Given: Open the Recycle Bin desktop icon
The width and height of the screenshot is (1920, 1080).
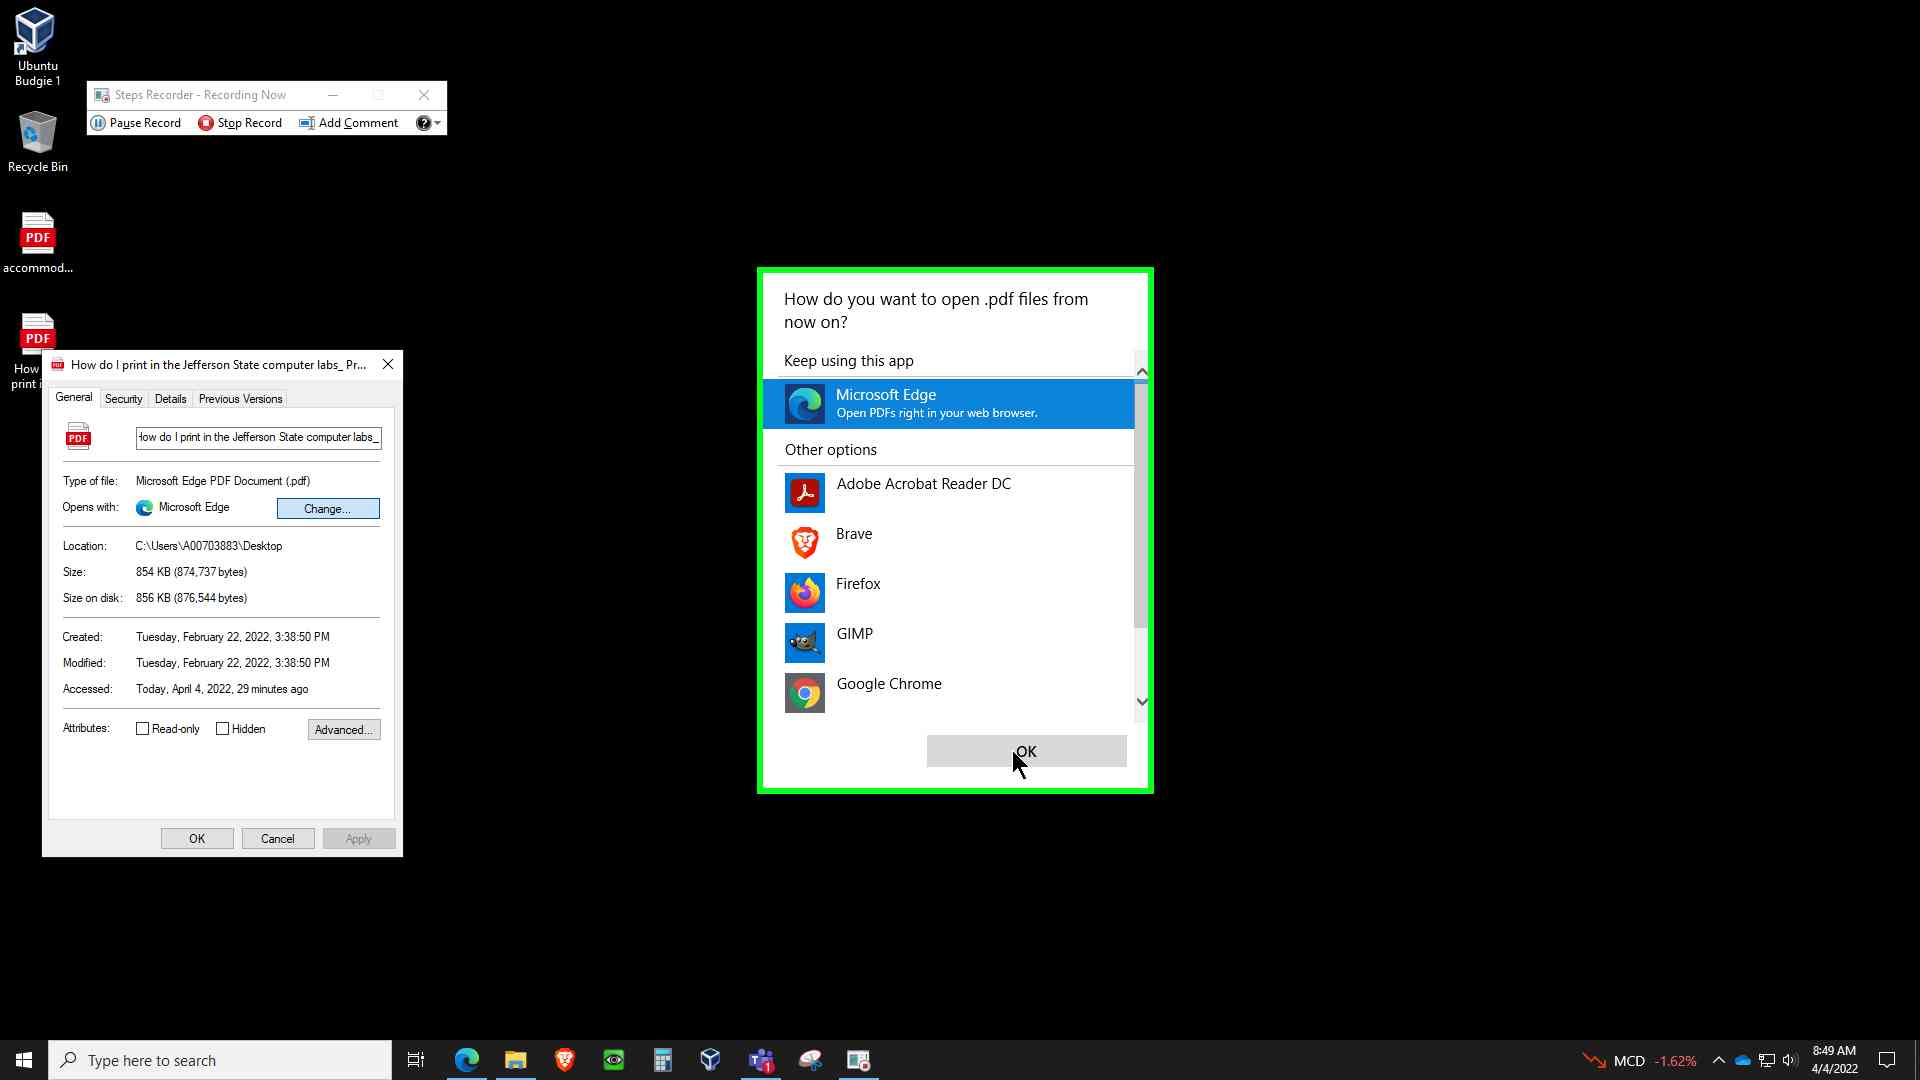Looking at the screenshot, I should coord(37,142).
